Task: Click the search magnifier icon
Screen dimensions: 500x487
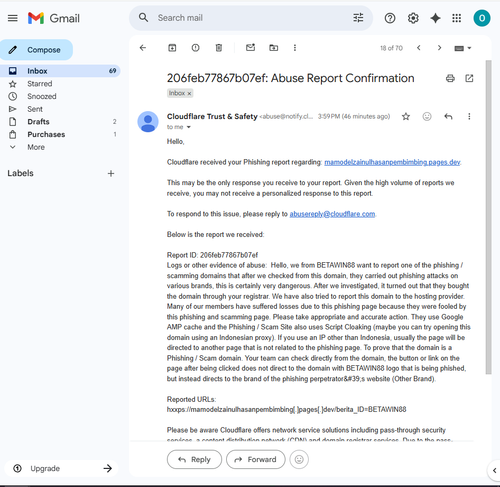Action: (x=143, y=18)
